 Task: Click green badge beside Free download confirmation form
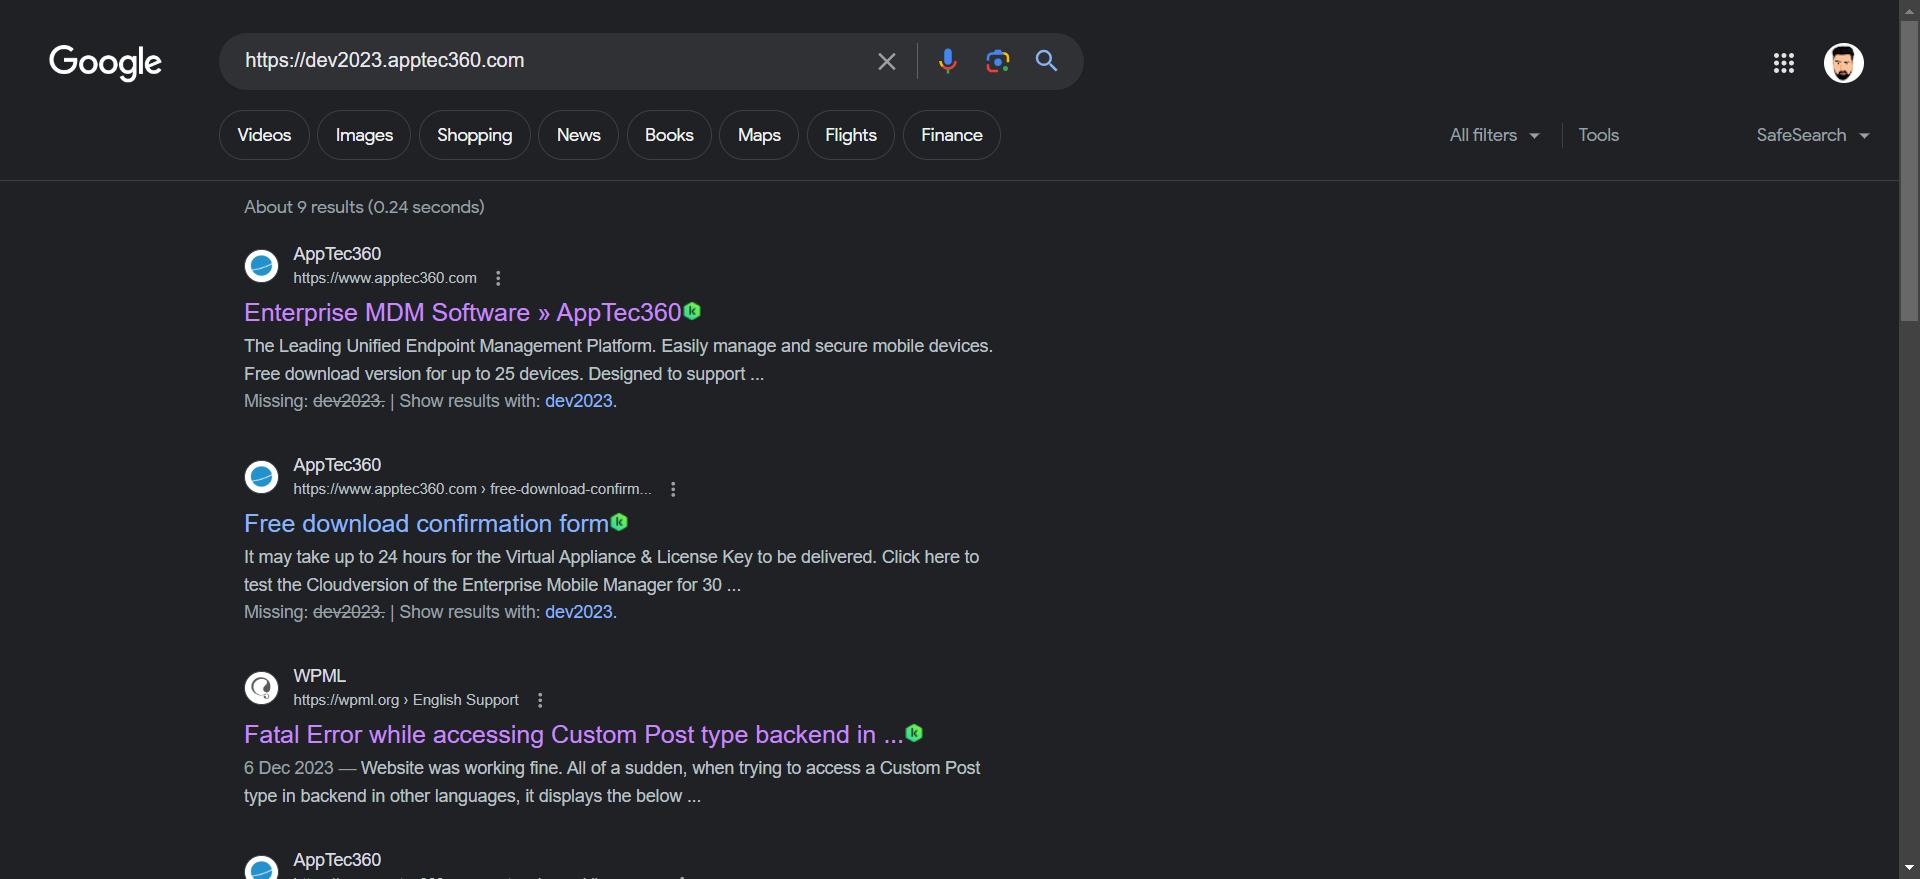pos(619,522)
